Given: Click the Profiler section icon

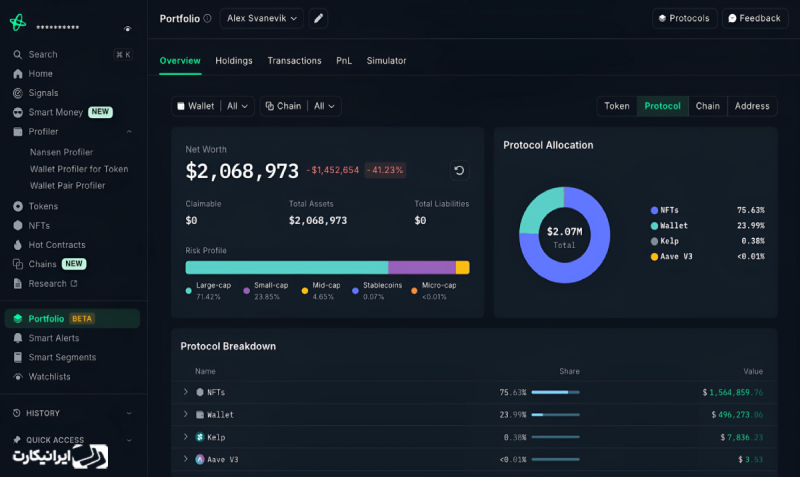Looking at the screenshot, I should pos(18,132).
